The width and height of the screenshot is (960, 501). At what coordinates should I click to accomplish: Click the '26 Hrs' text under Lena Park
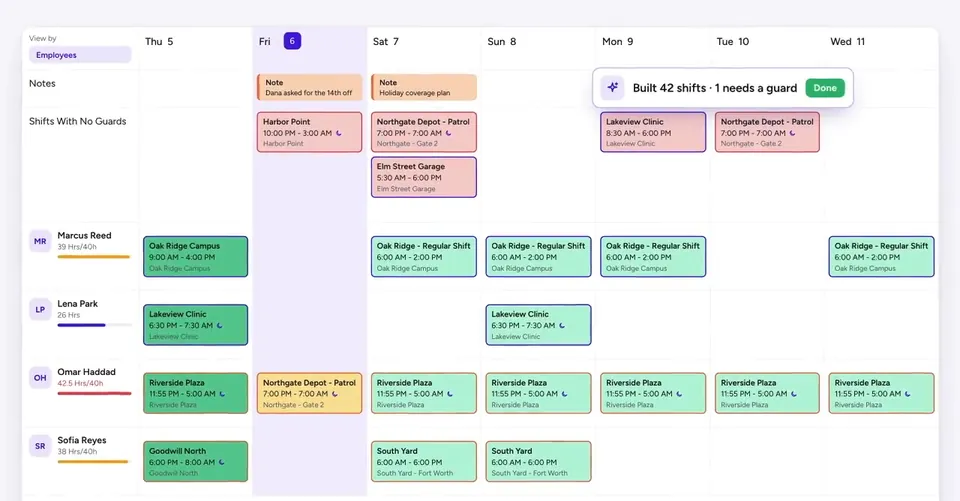(x=69, y=315)
